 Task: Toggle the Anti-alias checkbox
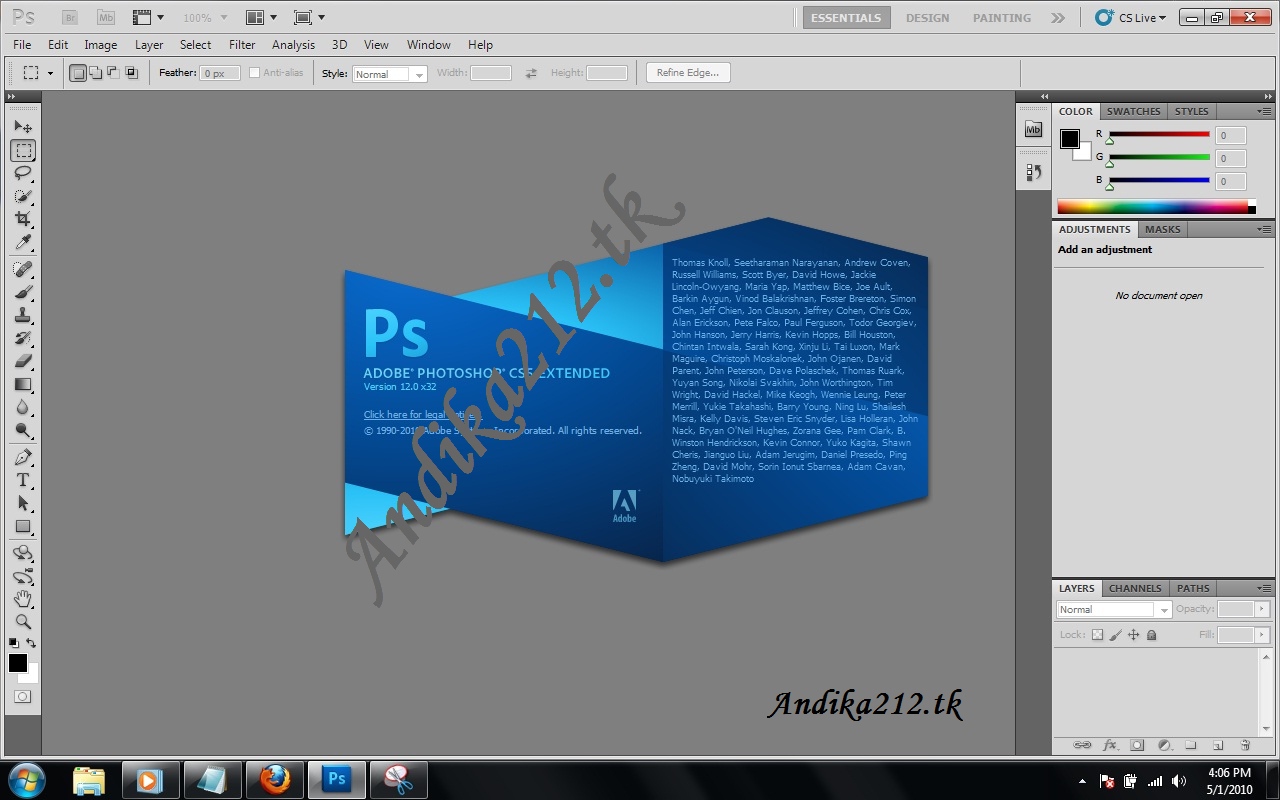[x=254, y=73]
